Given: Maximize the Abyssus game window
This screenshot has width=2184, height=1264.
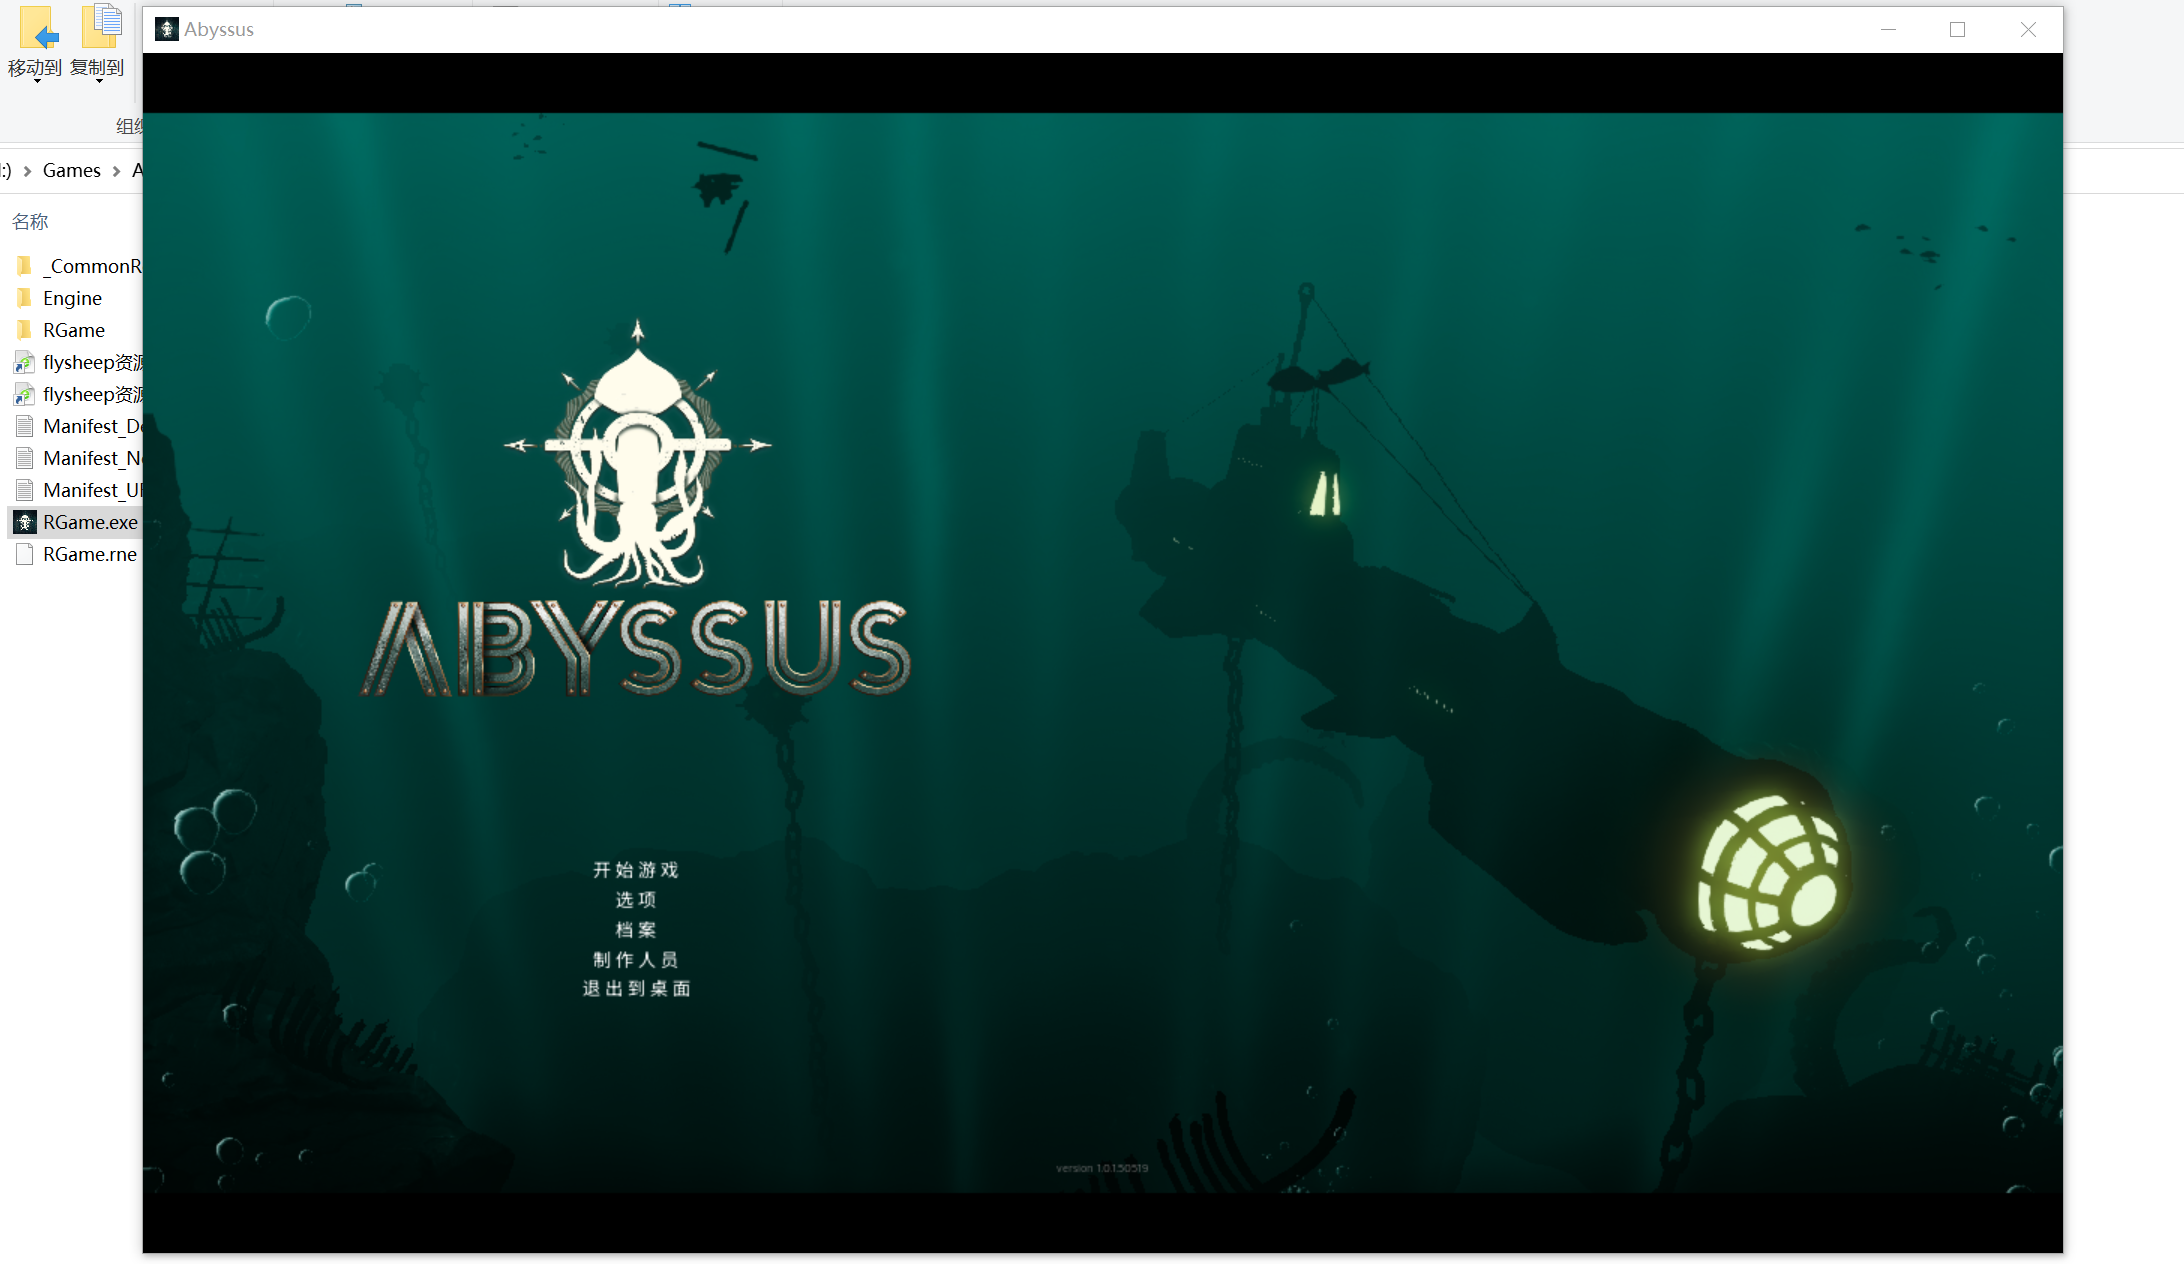Looking at the screenshot, I should pyautogui.click(x=1957, y=29).
